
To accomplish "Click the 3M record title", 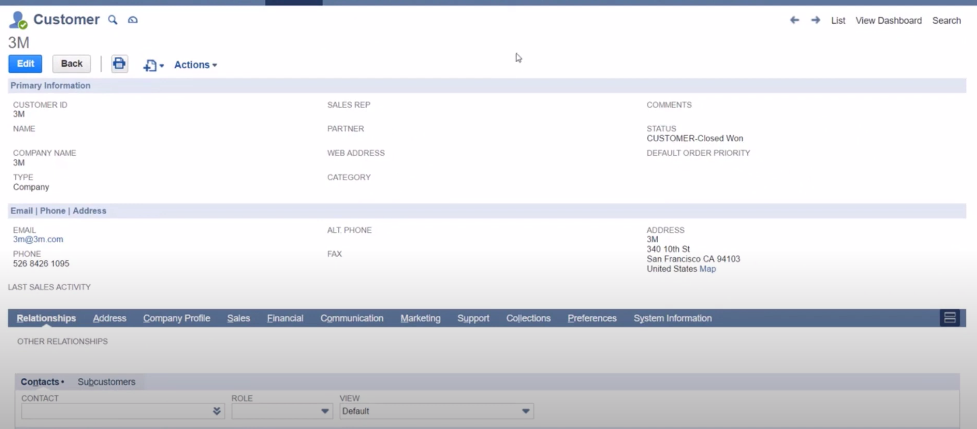I will tap(19, 43).
